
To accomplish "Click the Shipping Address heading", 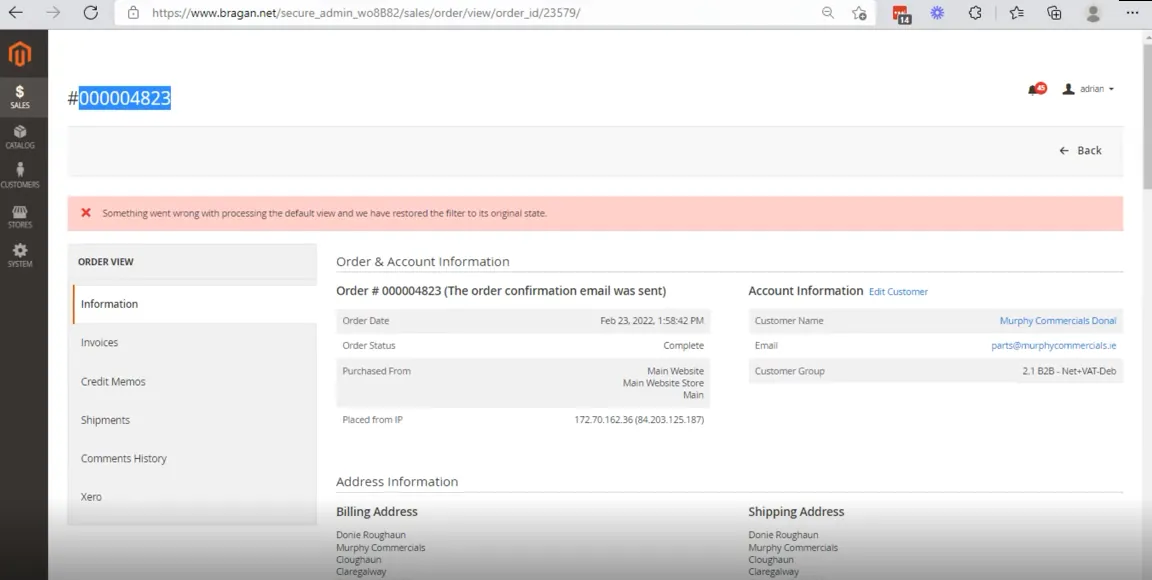I will pyautogui.click(x=796, y=512).
